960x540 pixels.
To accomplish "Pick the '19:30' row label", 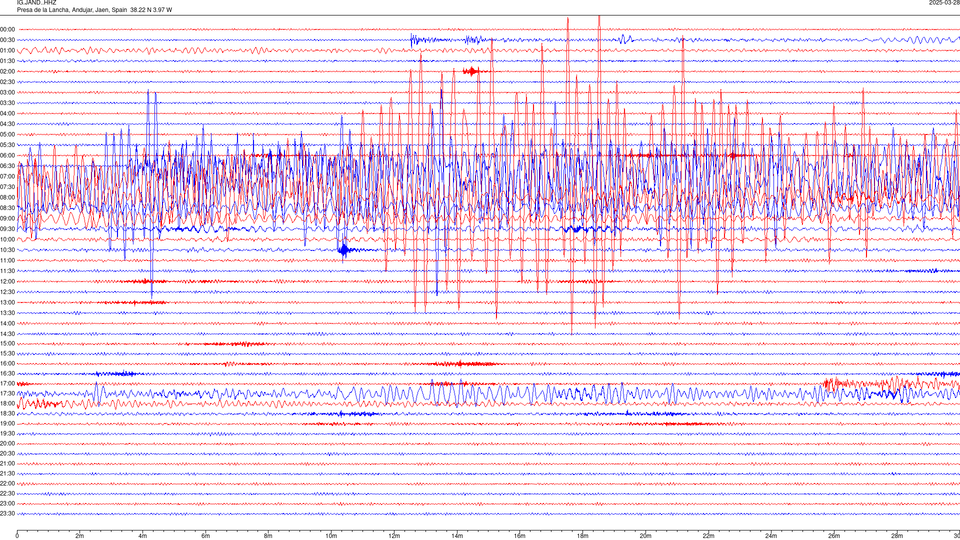I will [7, 433].
